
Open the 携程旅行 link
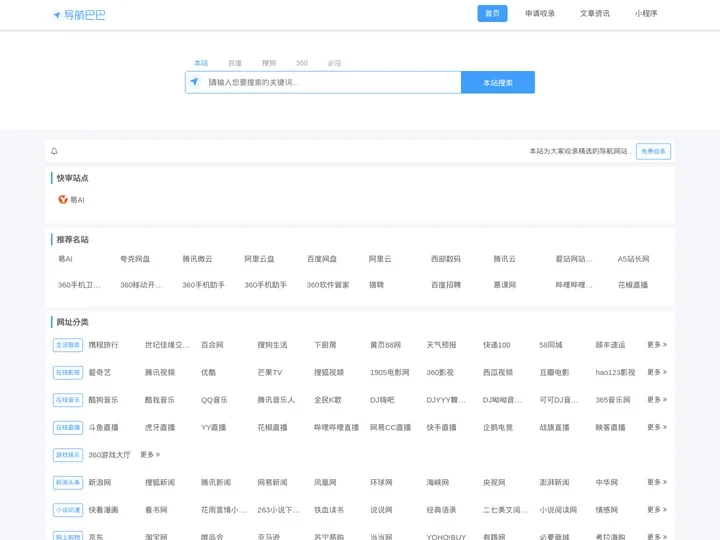(x=103, y=345)
